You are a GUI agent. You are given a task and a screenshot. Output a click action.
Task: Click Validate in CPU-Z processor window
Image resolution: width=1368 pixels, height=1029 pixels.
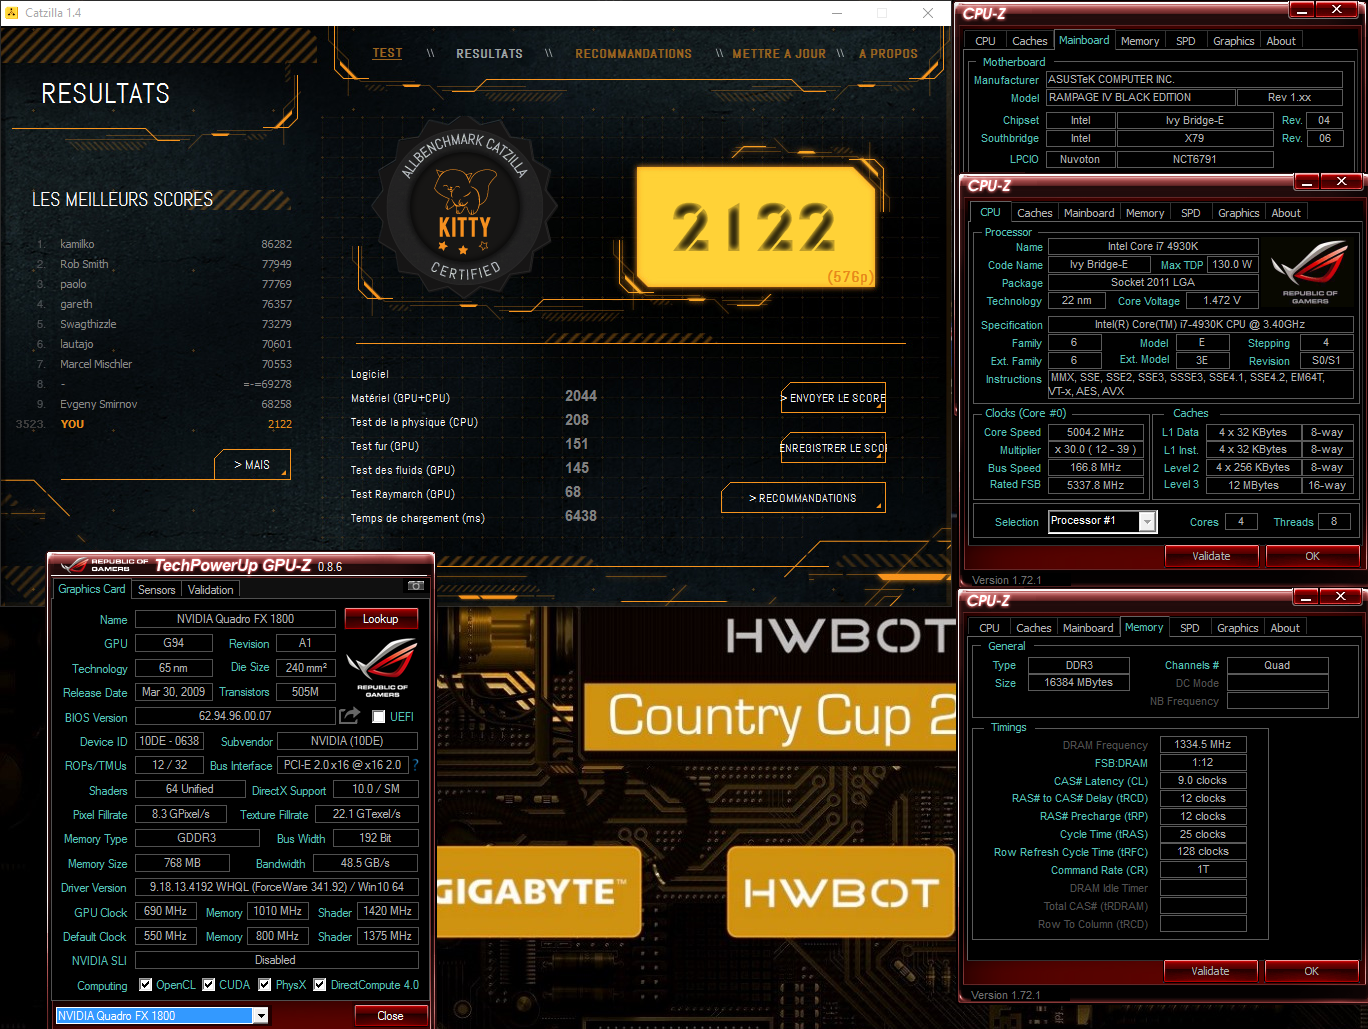click(x=1211, y=556)
